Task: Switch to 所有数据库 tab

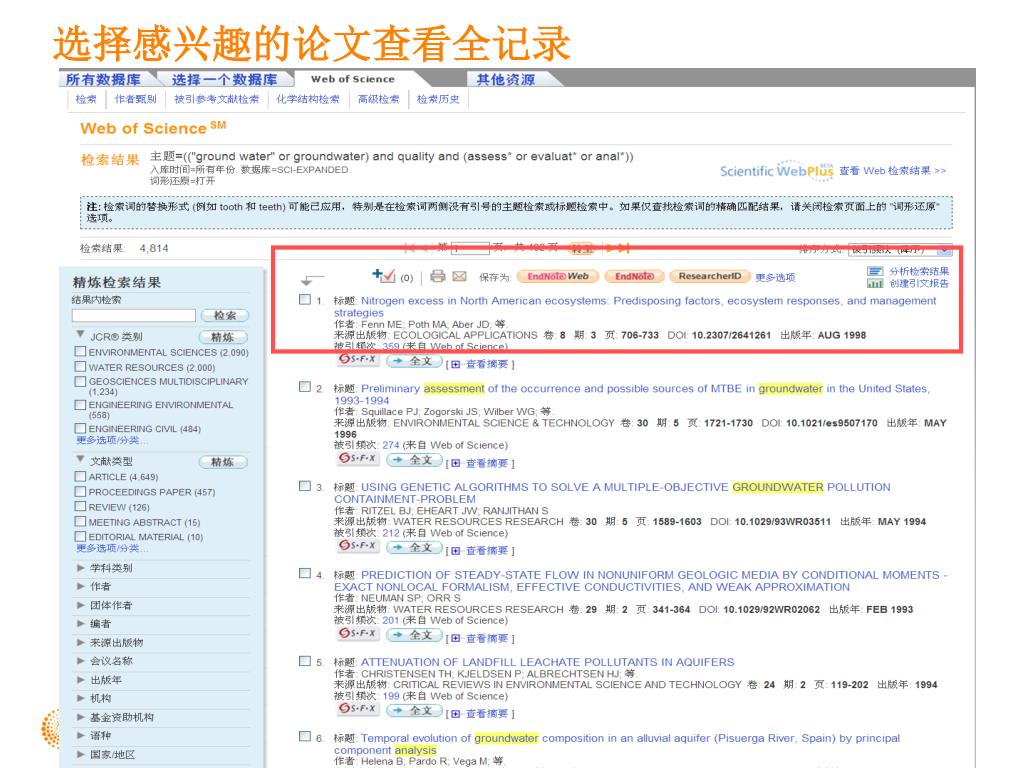Action: (103, 79)
